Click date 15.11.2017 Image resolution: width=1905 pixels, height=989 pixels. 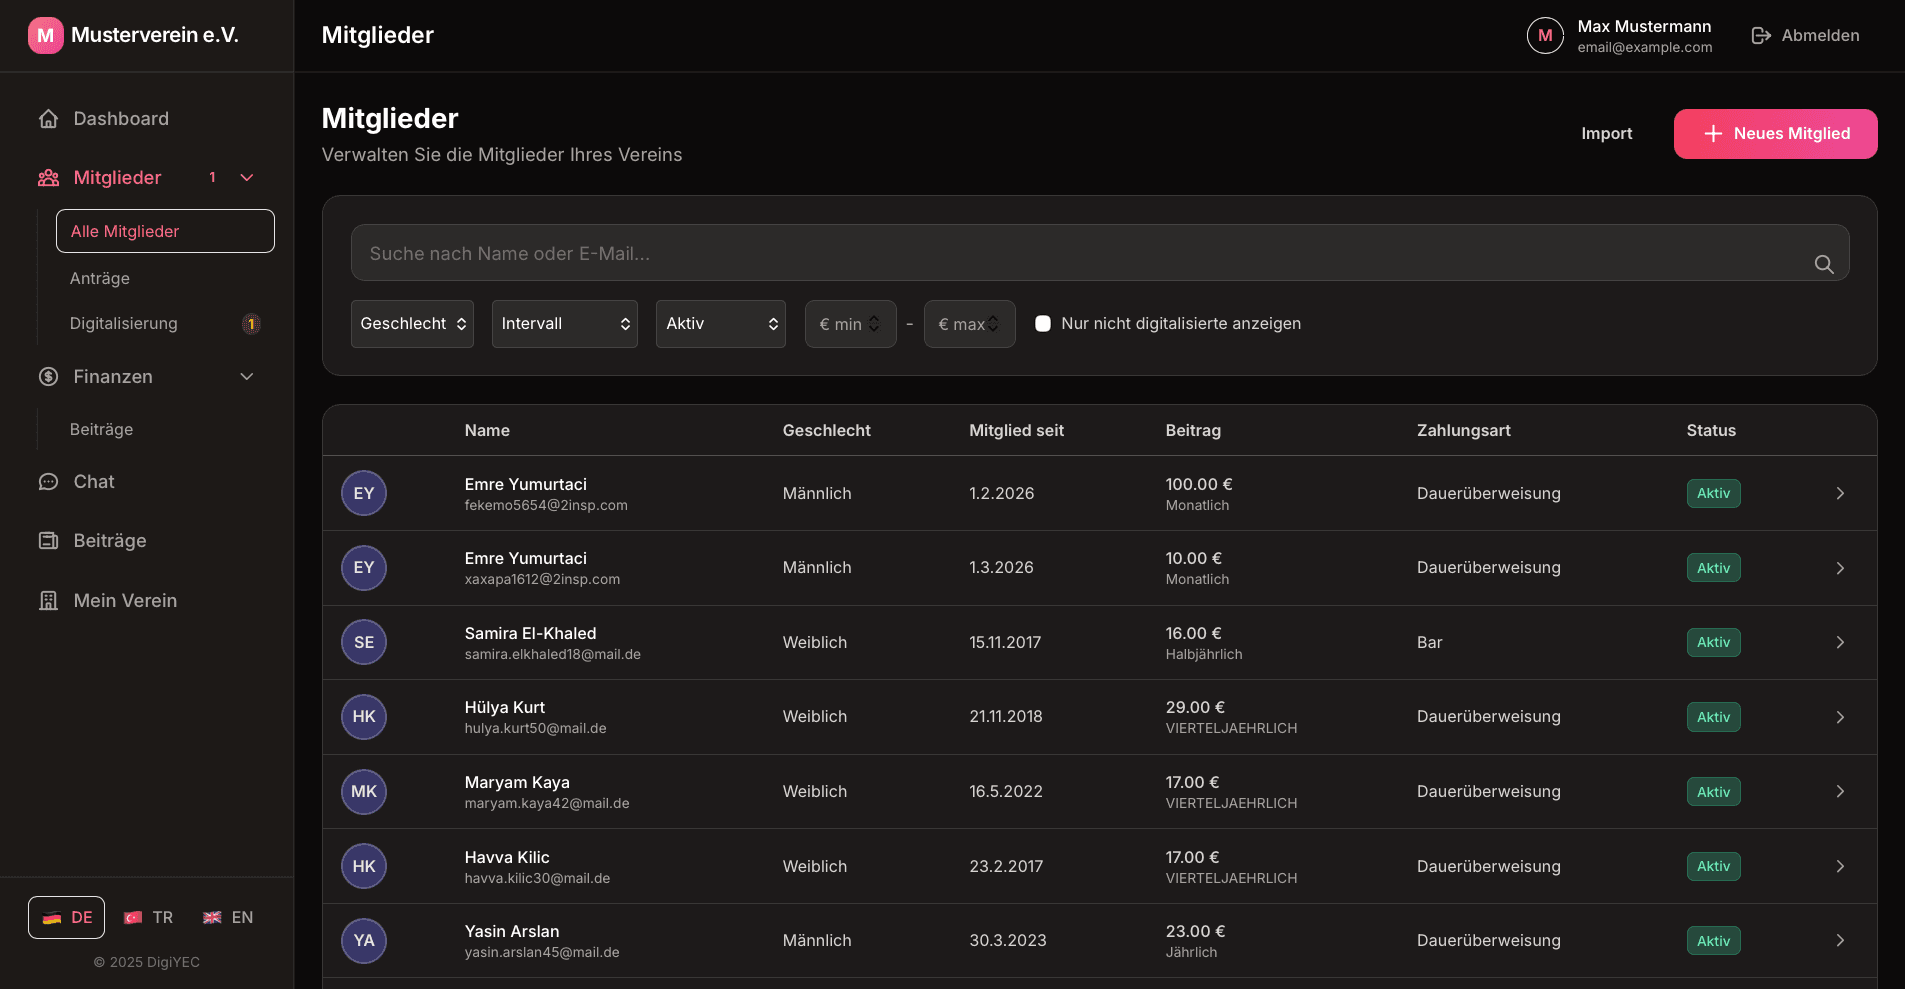(x=1005, y=642)
